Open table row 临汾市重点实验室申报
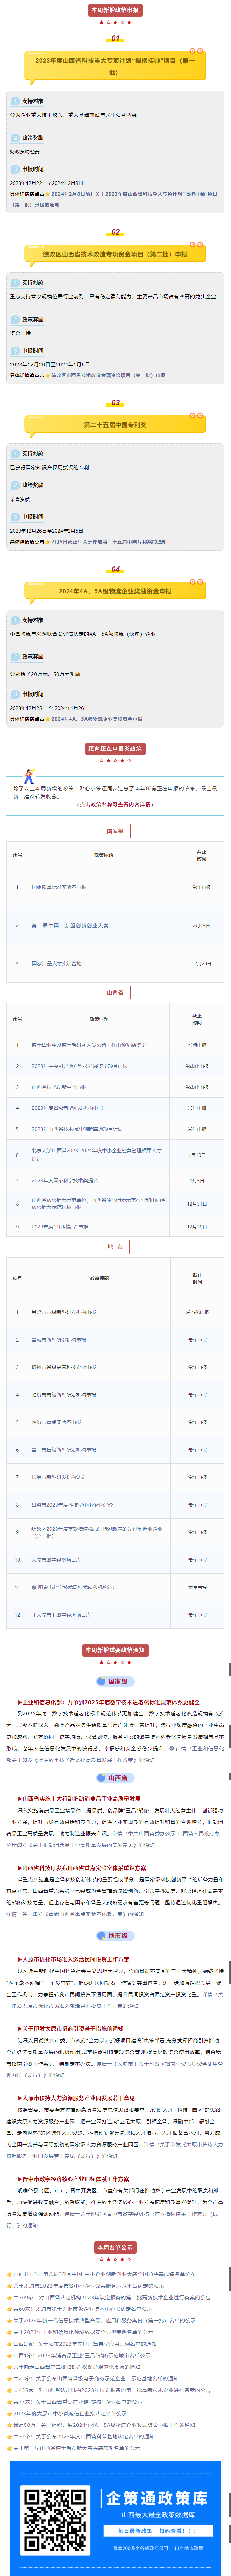Screen dimensions: 231x2576 coord(115,1422)
